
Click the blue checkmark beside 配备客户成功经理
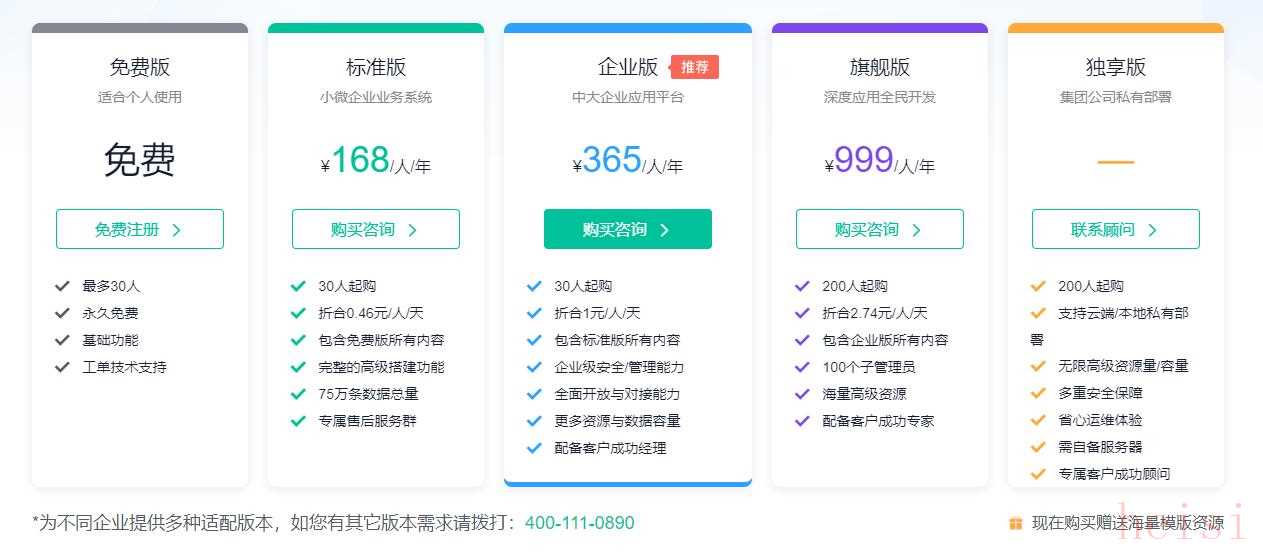point(534,448)
